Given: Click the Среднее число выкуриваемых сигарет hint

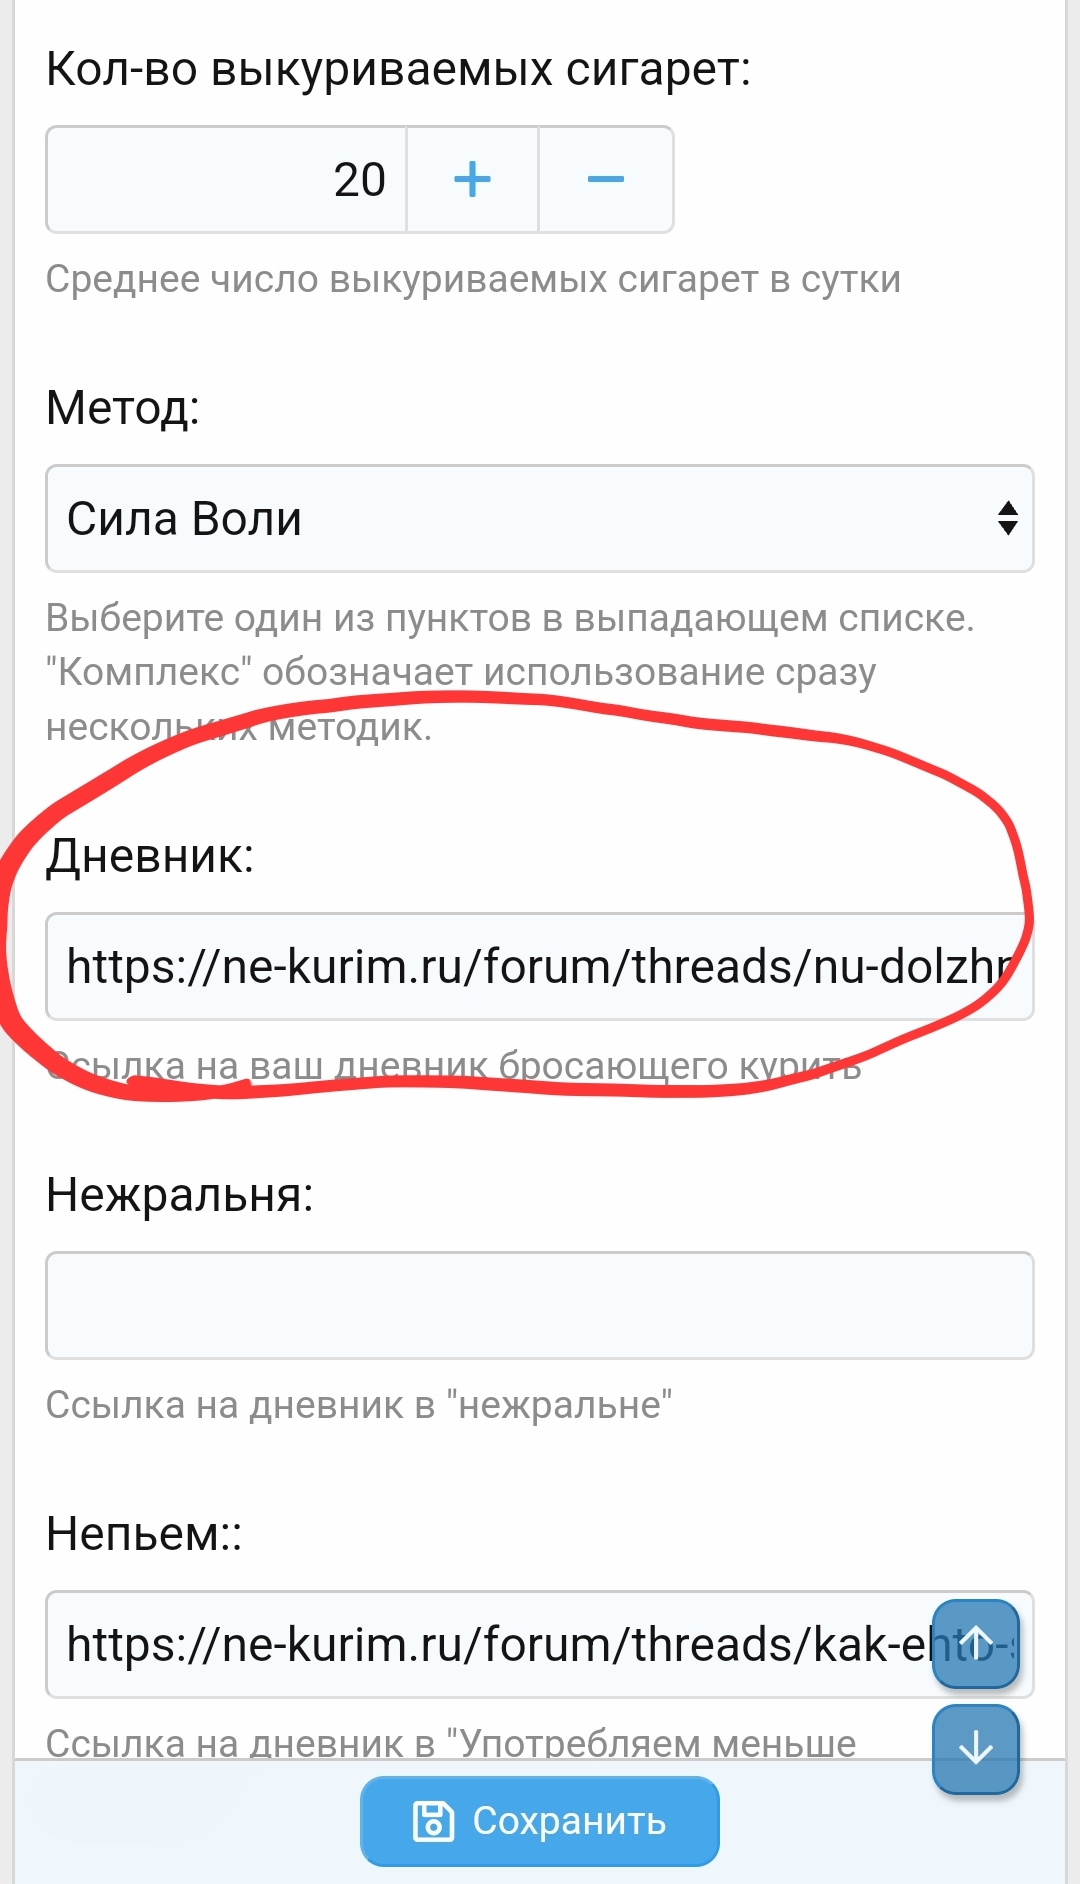Looking at the screenshot, I should [x=473, y=279].
